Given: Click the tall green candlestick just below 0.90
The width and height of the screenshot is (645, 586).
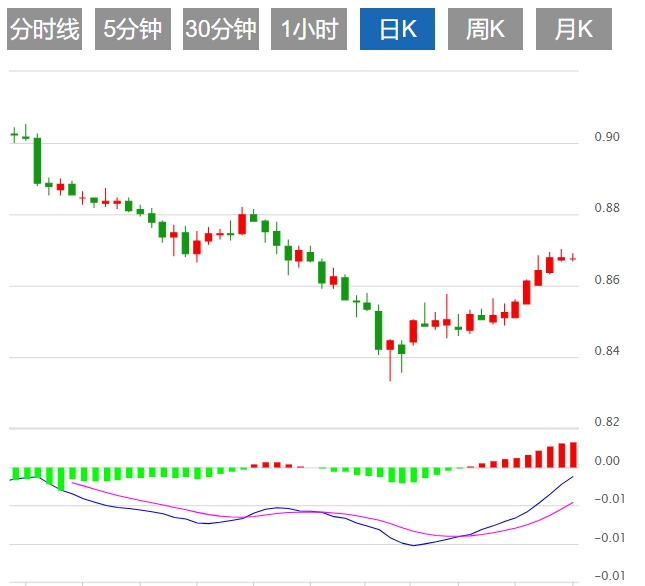Looking at the screenshot, I should (37, 160).
